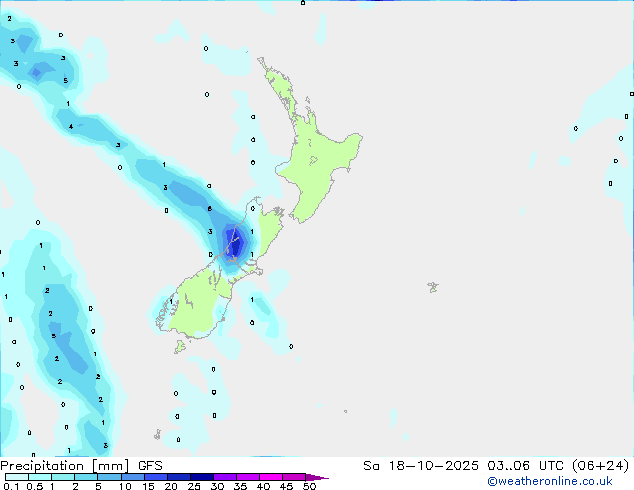This screenshot has height=490, width=634.
Task: Click the dark blue precipitation maximum over South Island
Action: [235, 243]
